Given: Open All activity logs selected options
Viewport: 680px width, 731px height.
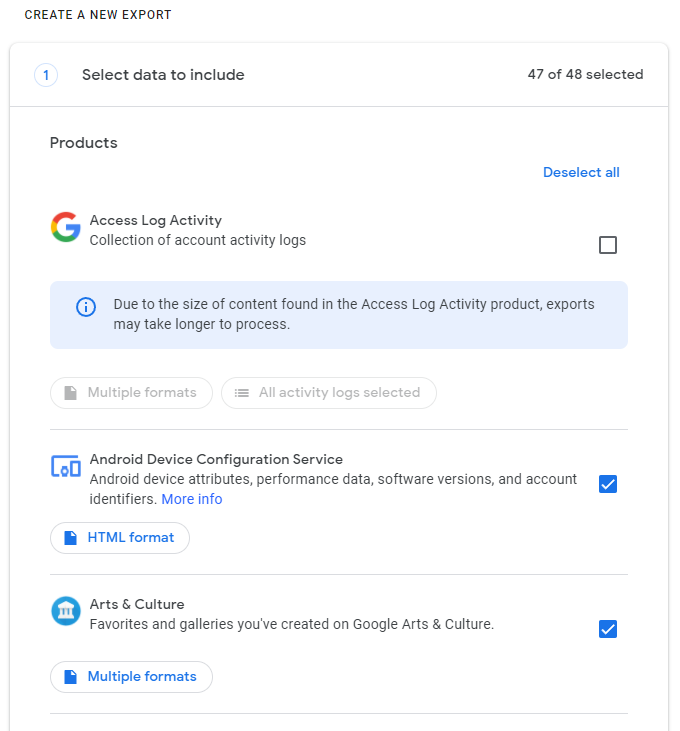Looking at the screenshot, I should pyautogui.click(x=329, y=393).
